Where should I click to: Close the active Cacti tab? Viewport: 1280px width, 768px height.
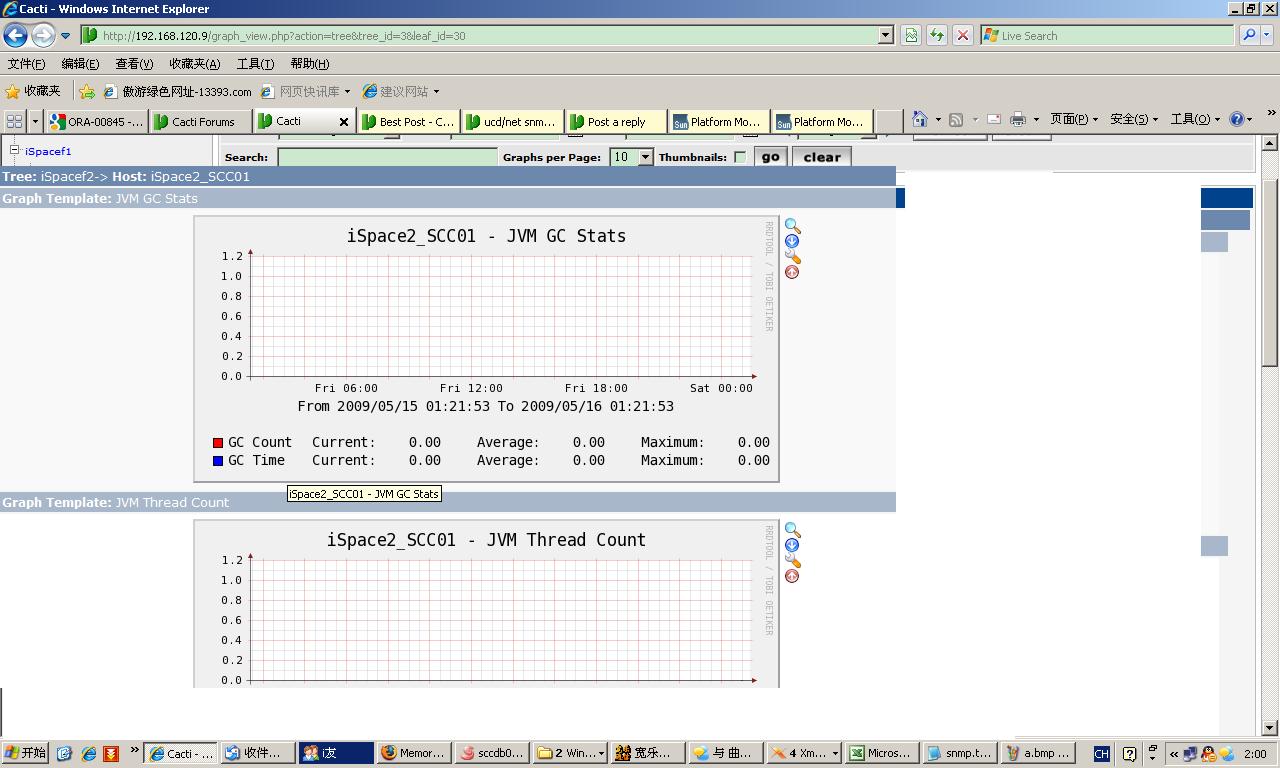tap(344, 122)
